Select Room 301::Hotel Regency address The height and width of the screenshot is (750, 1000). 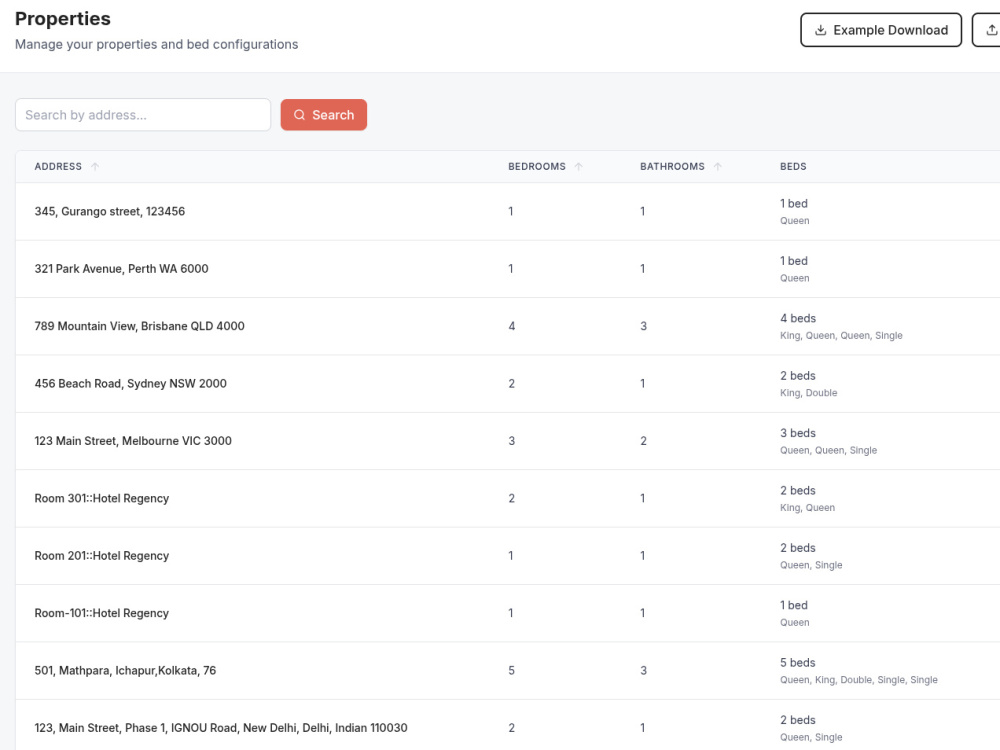[x=101, y=498]
